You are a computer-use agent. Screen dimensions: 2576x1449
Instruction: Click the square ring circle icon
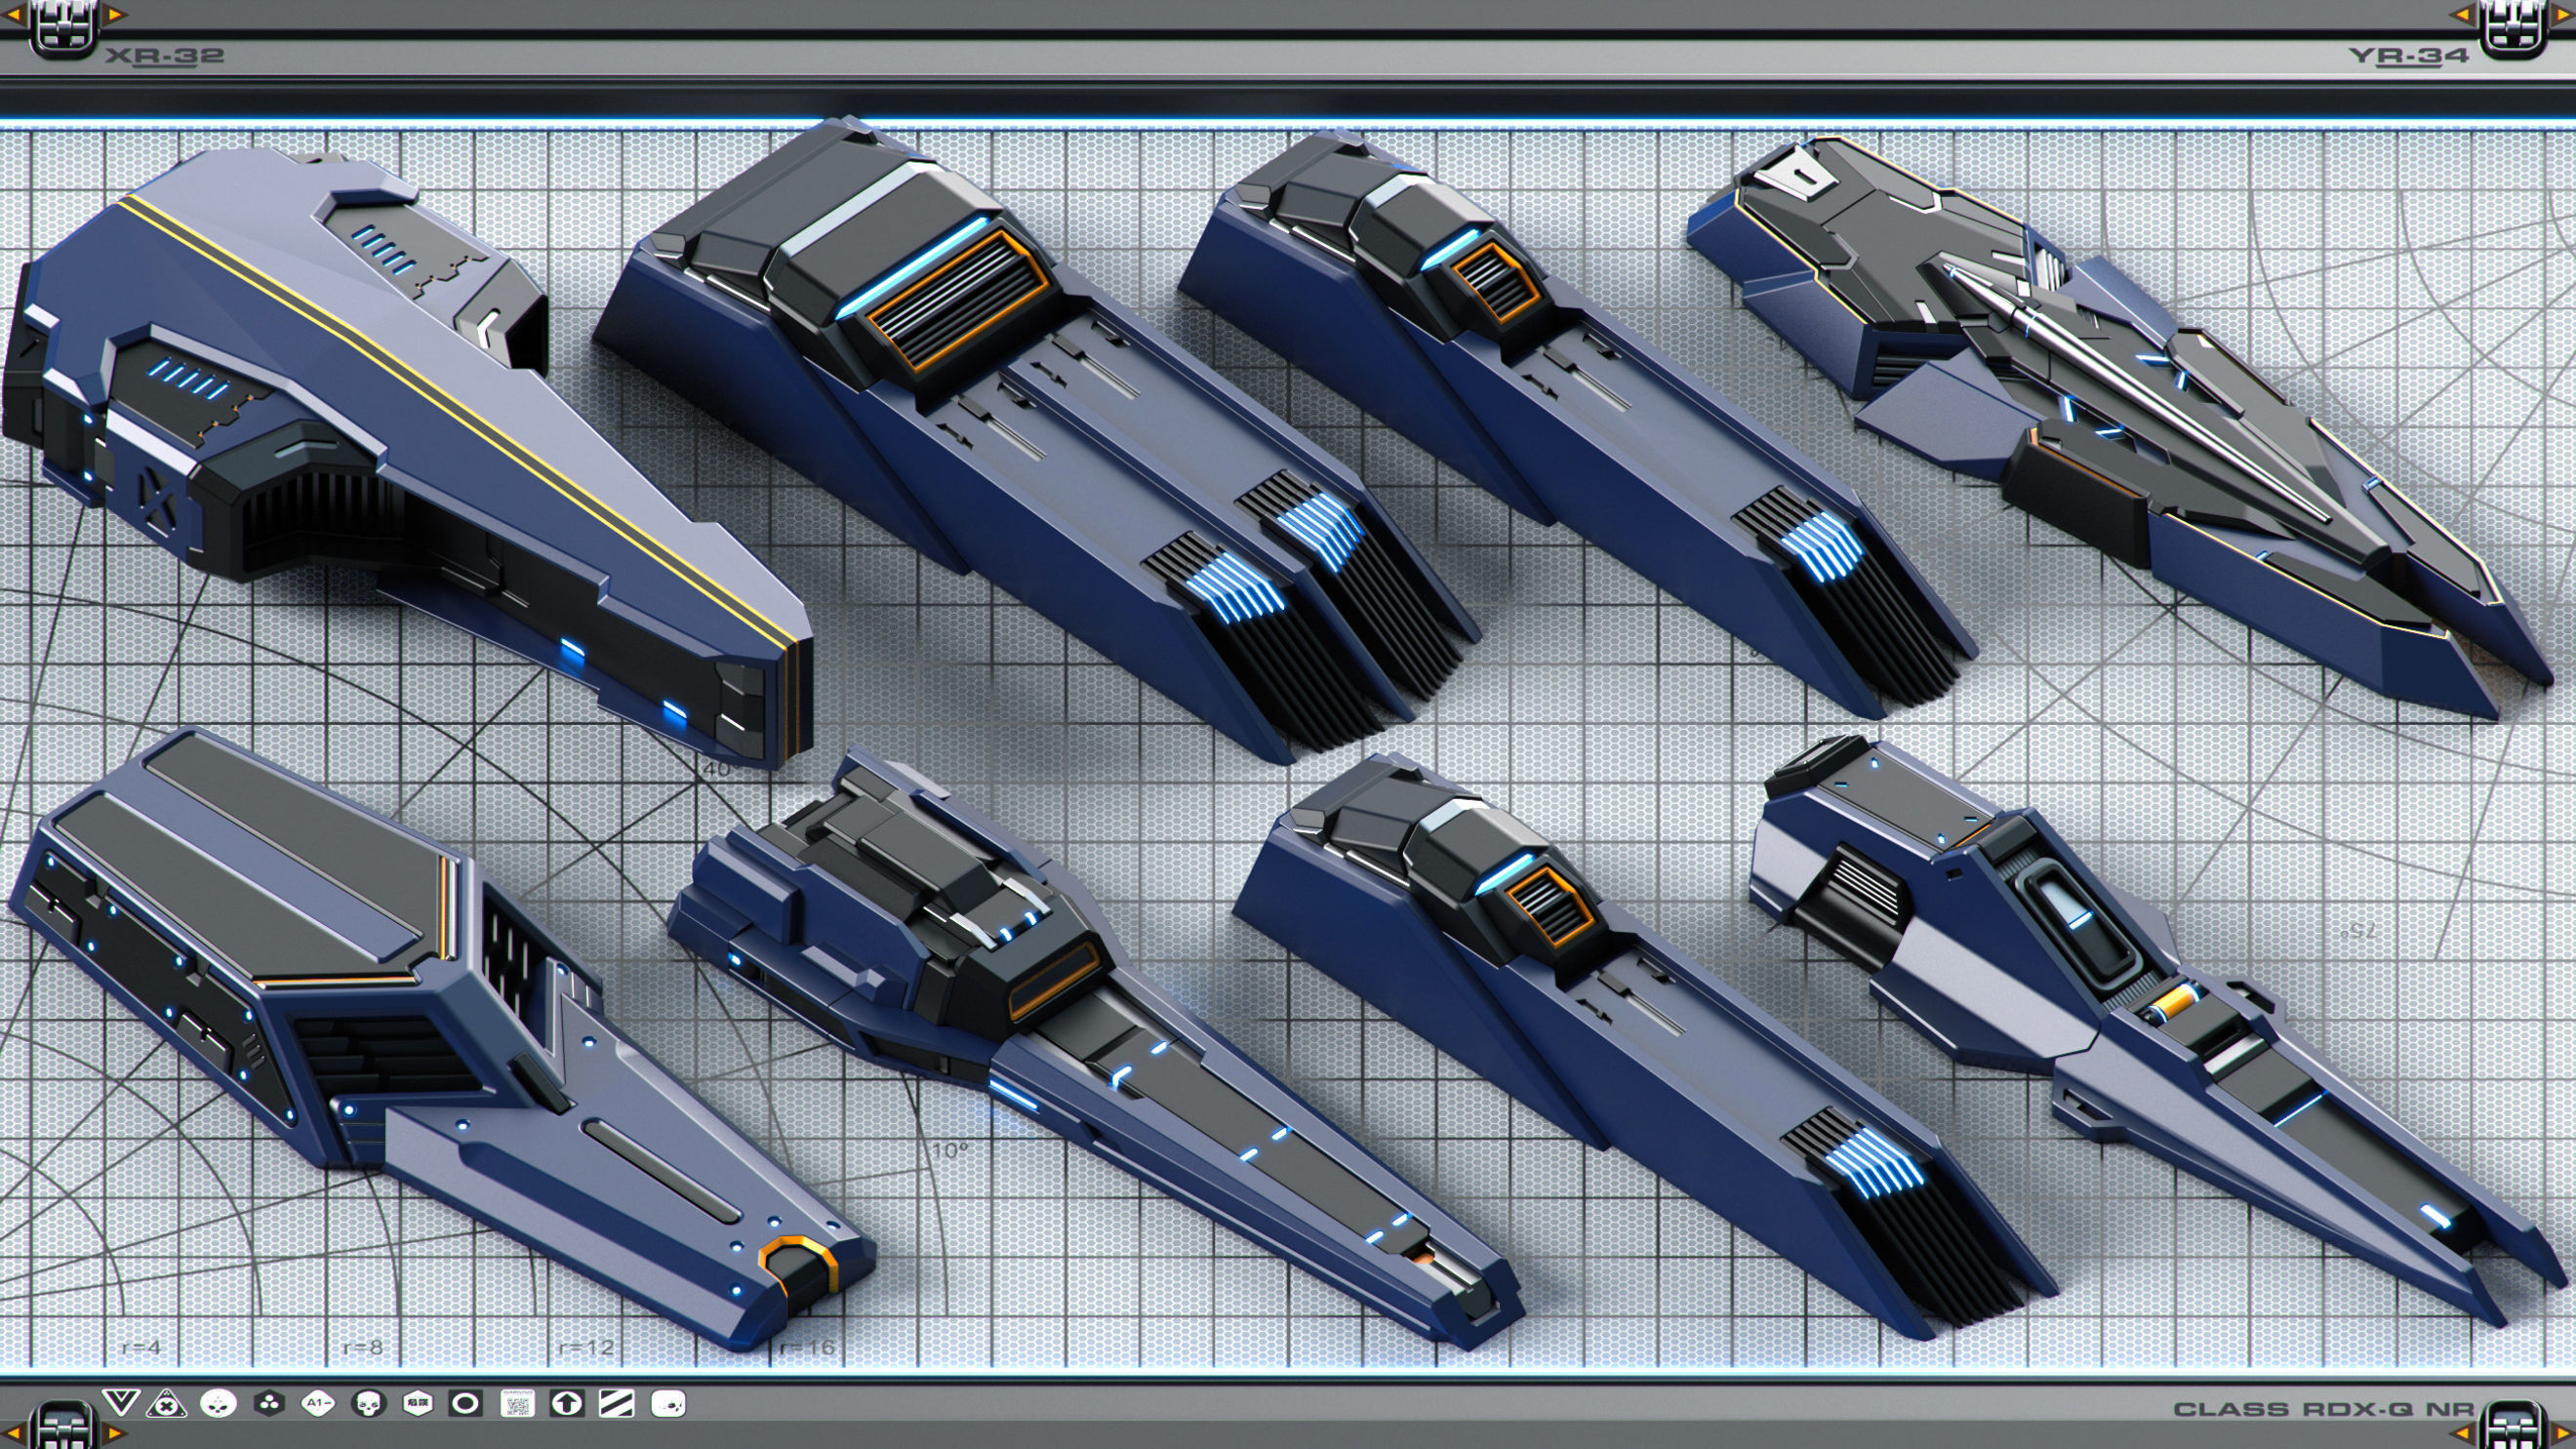point(466,1403)
